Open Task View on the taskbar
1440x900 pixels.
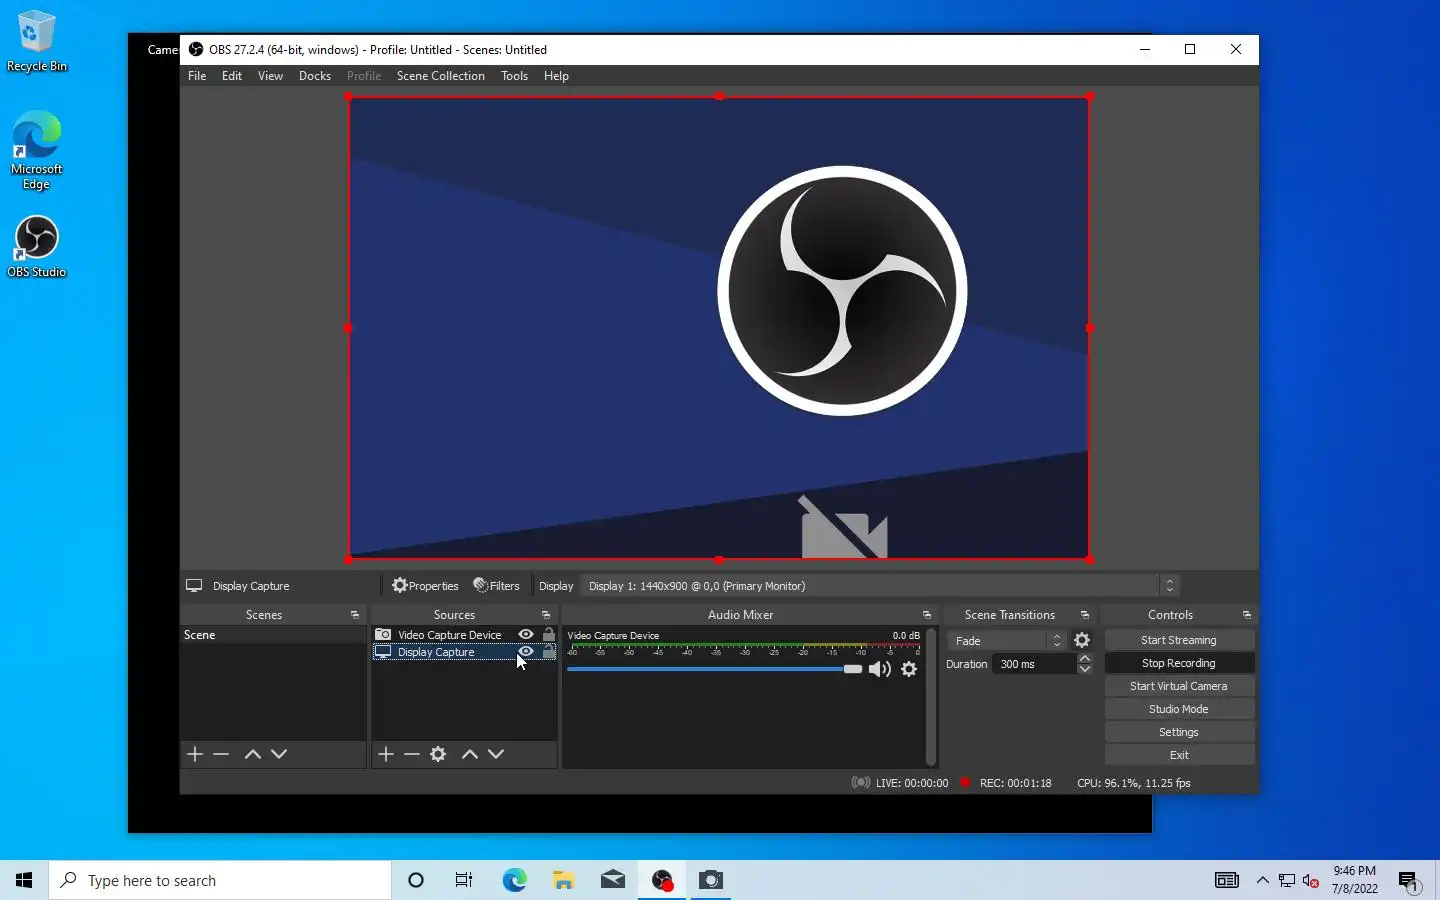pos(464,880)
